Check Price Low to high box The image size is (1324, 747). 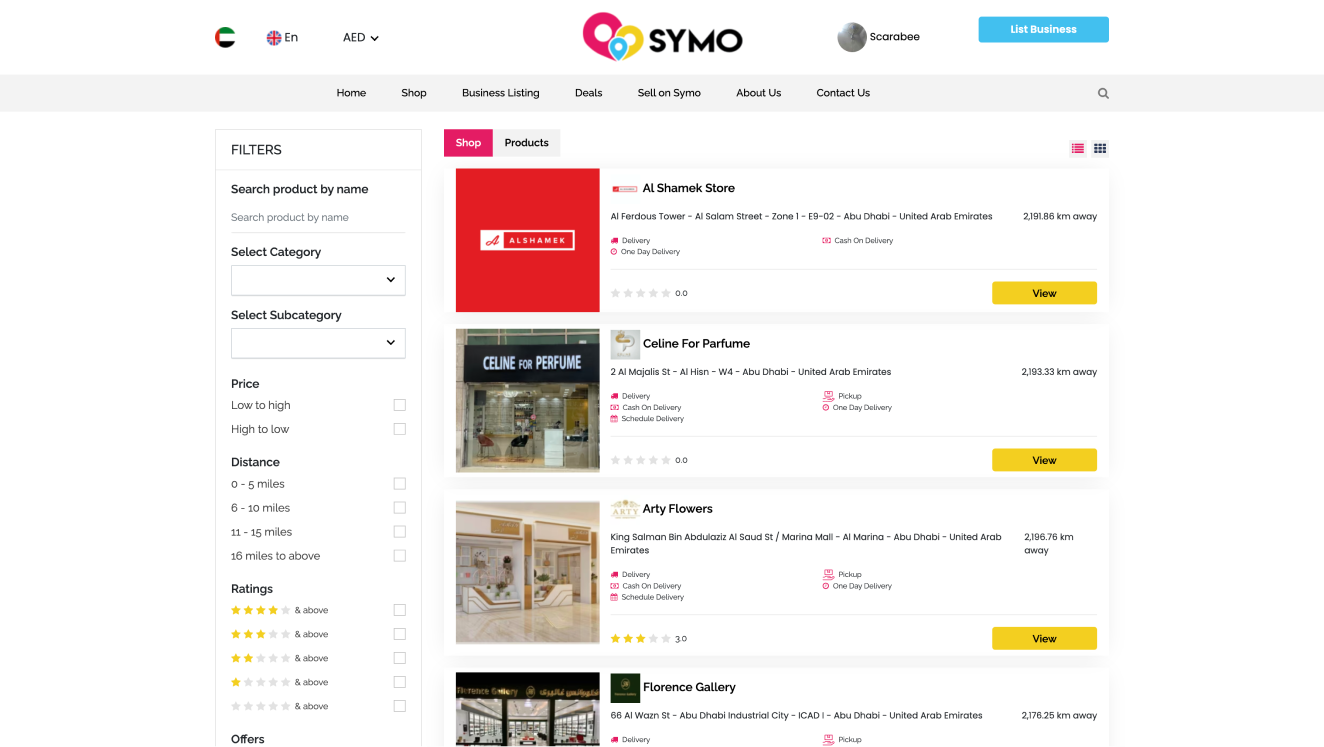[x=400, y=405]
